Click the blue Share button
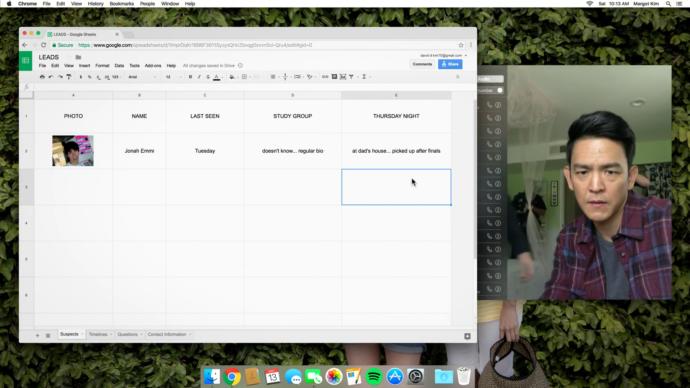Image resolution: width=690 pixels, height=388 pixels. pyautogui.click(x=450, y=64)
